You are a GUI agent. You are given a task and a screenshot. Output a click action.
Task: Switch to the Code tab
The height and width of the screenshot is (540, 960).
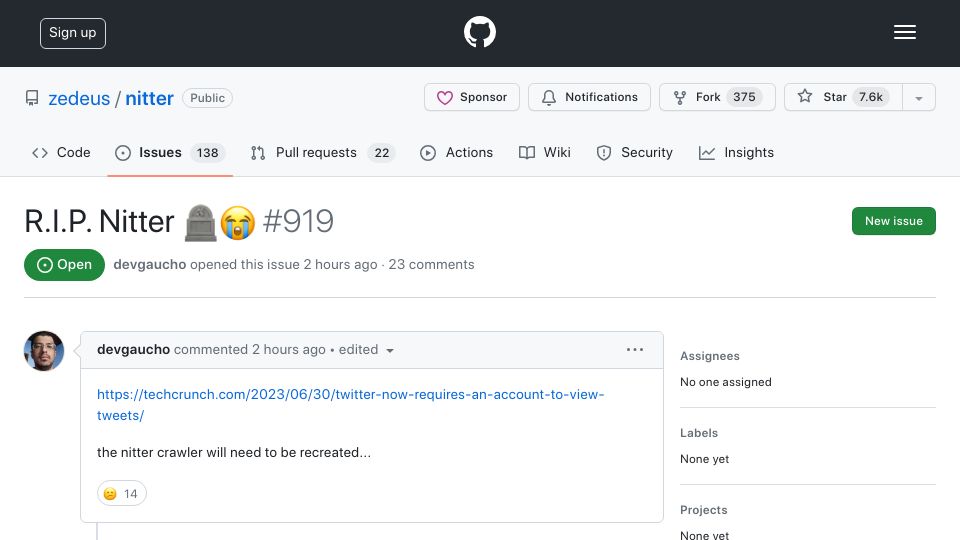[x=61, y=152]
